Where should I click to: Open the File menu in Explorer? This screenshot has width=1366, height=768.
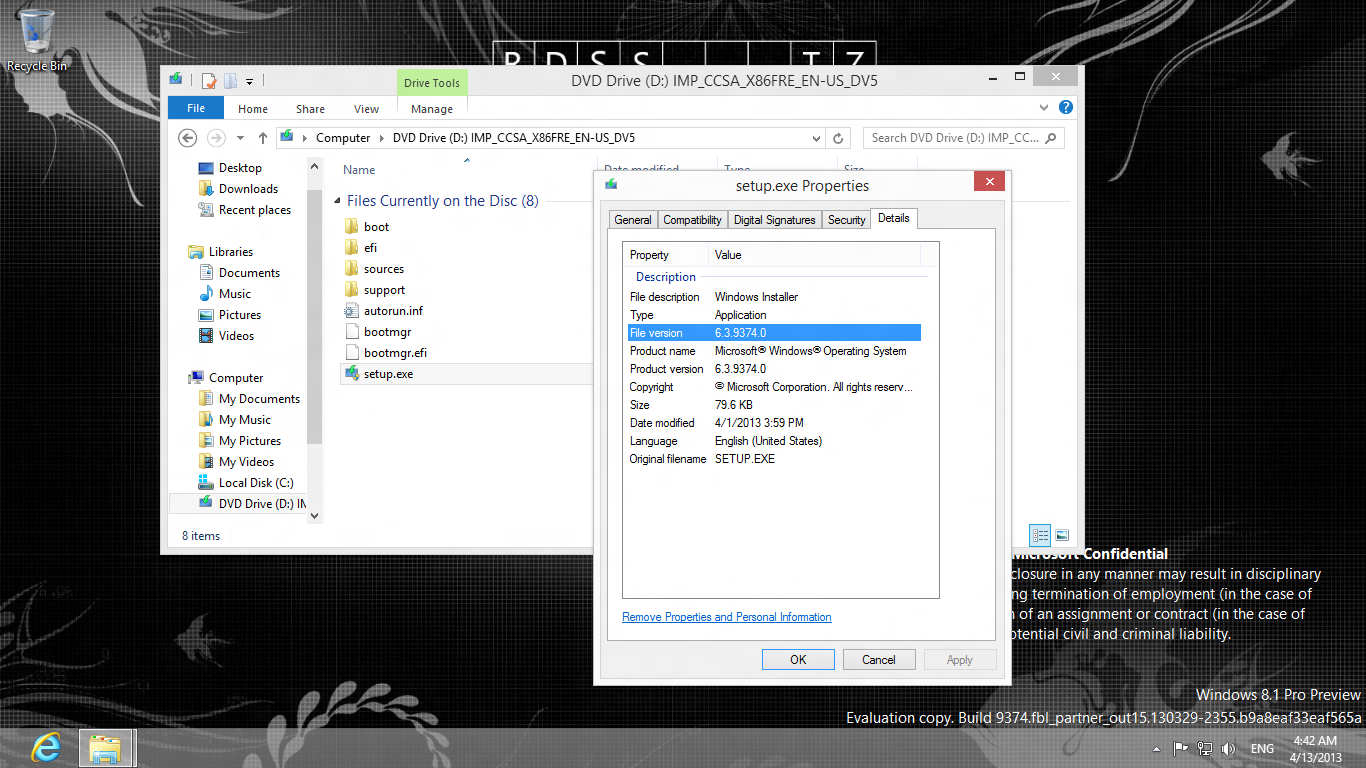(x=196, y=108)
